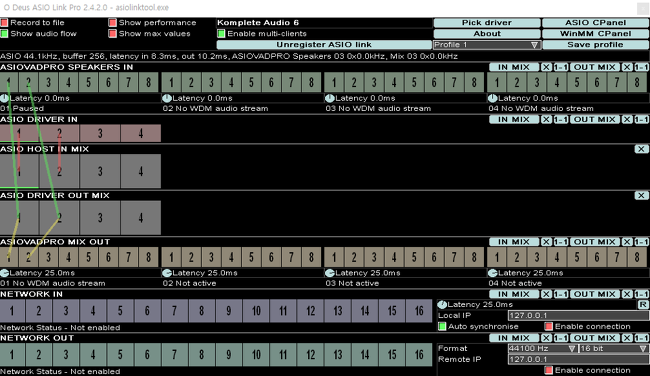Clear the ASIO Host In Mix connections (X)

pyautogui.click(x=641, y=149)
